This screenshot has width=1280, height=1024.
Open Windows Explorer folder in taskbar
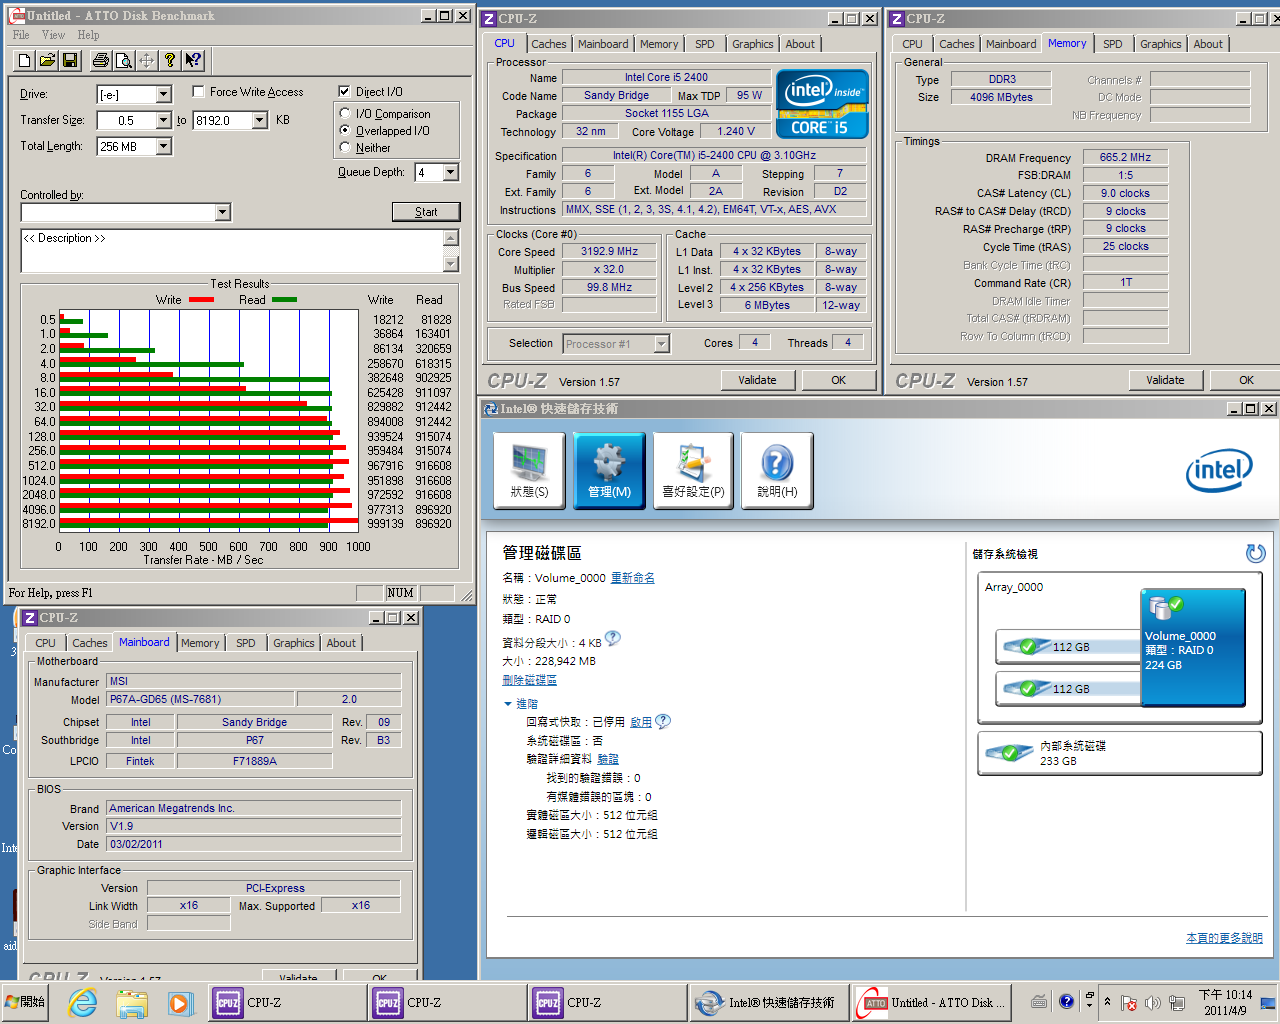[131, 1002]
